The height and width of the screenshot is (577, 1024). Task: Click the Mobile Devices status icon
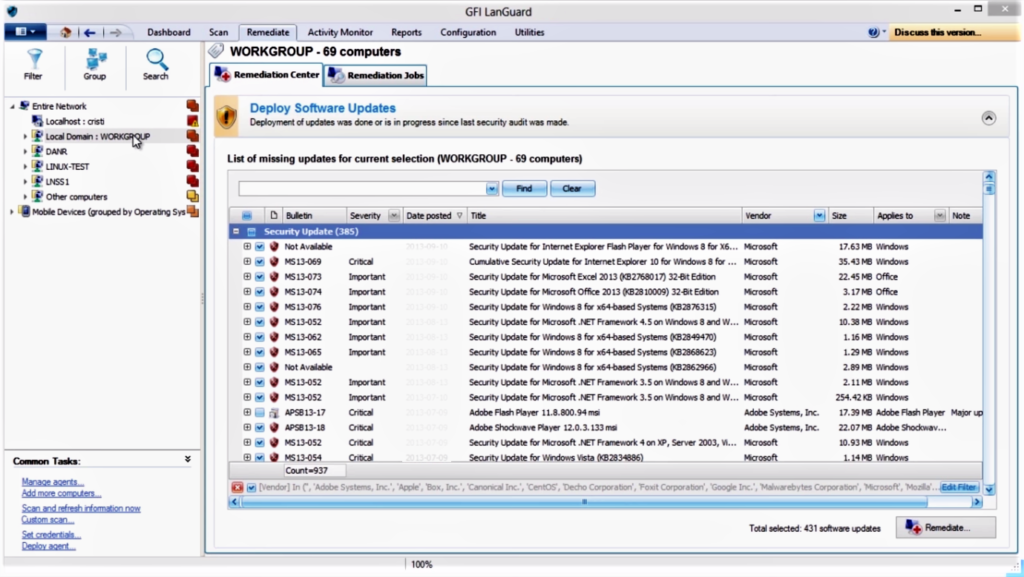click(x=192, y=211)
